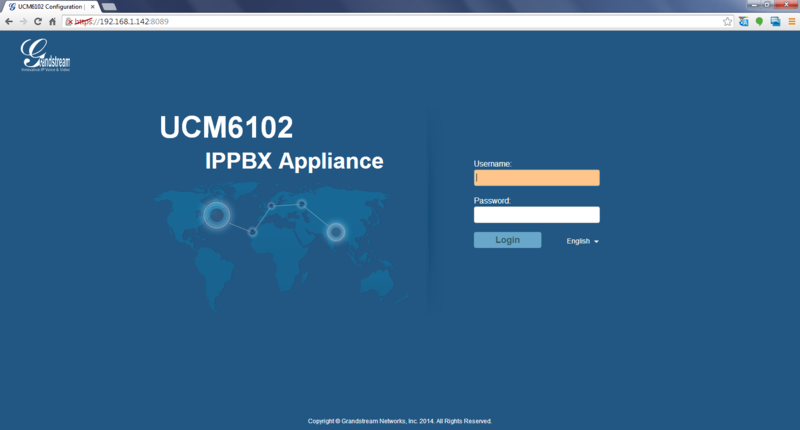800x430 pixels.
Task: Expand the English language dropdown
Action: 583,241
